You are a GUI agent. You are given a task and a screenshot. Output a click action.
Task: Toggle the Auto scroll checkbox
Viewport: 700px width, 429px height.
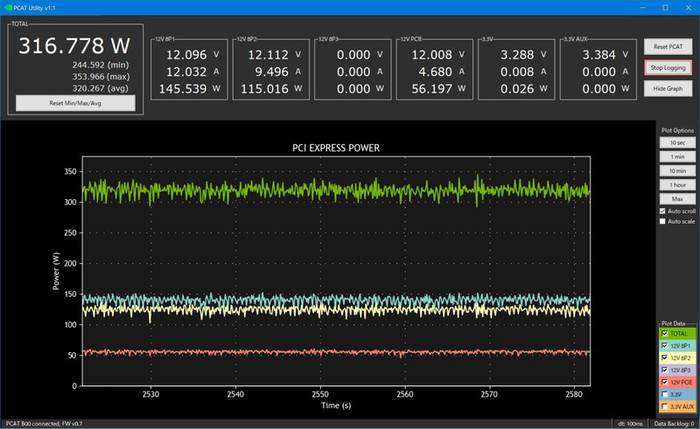(662, 211)
